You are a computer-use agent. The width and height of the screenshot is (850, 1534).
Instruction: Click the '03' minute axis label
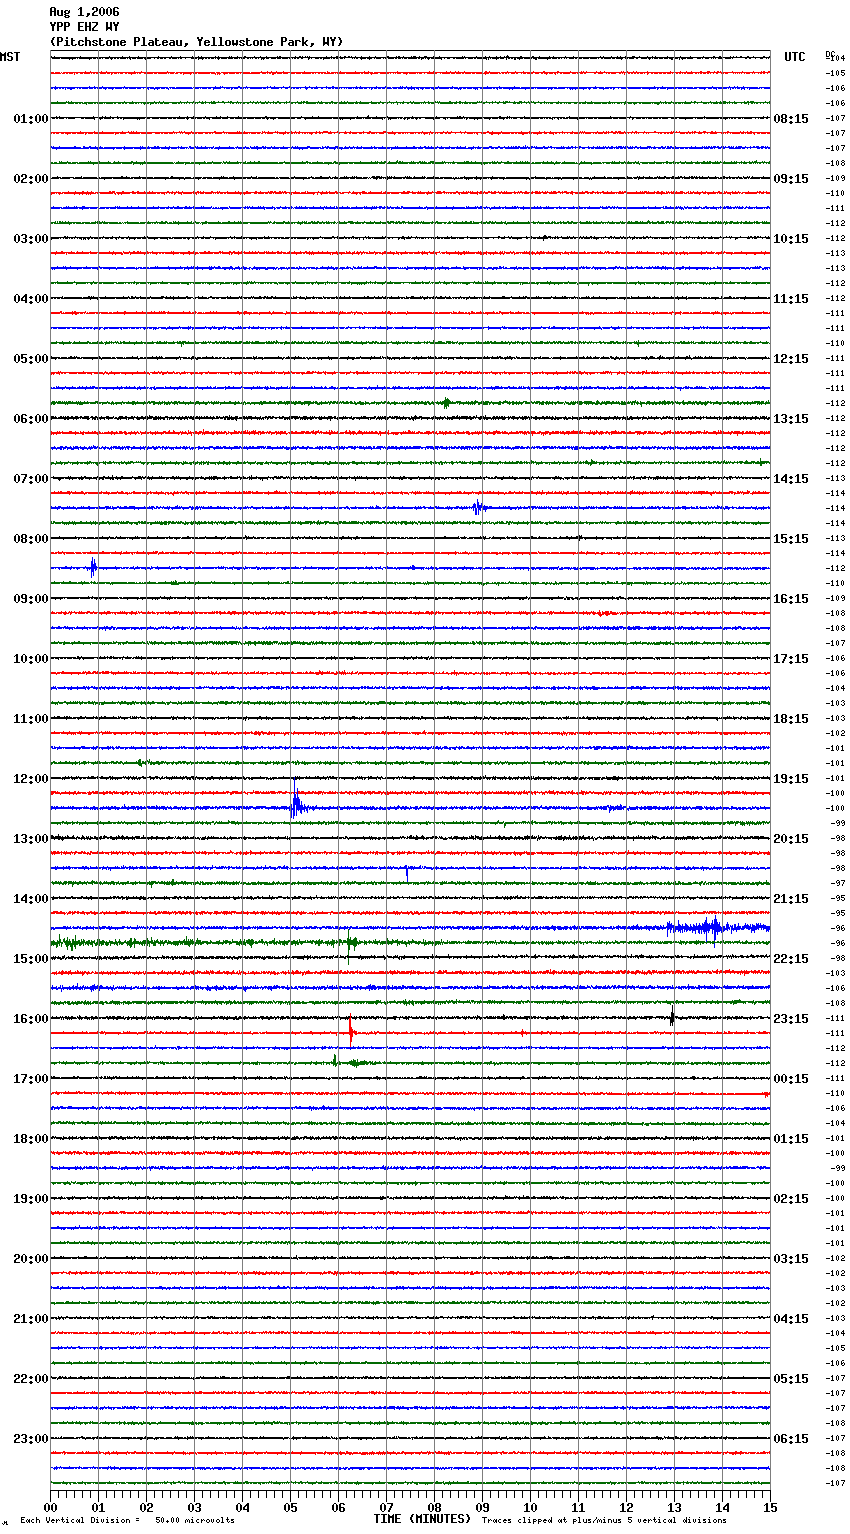pyautogui.click(x=195, y=1508)
